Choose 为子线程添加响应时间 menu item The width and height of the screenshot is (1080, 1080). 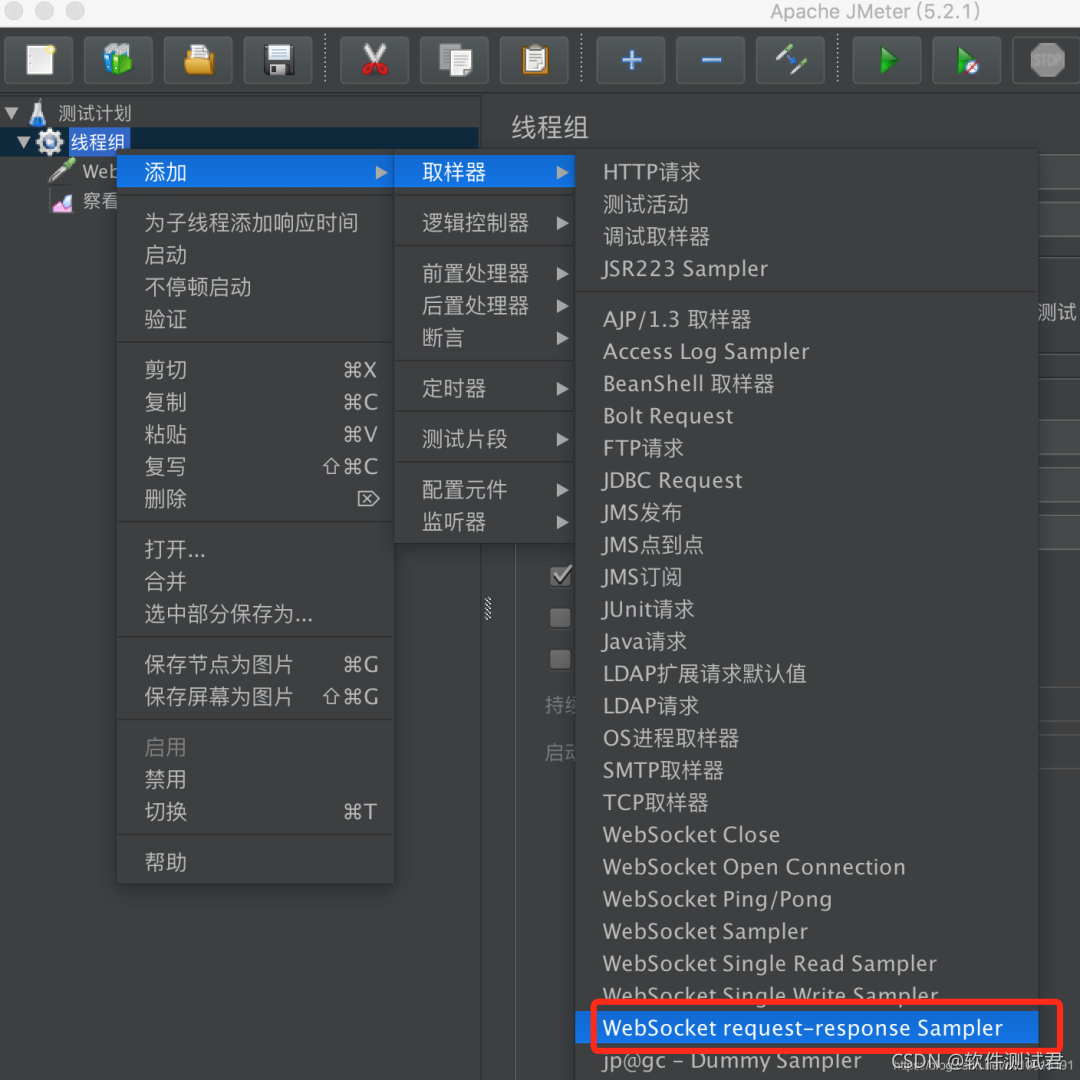point(255,222)
